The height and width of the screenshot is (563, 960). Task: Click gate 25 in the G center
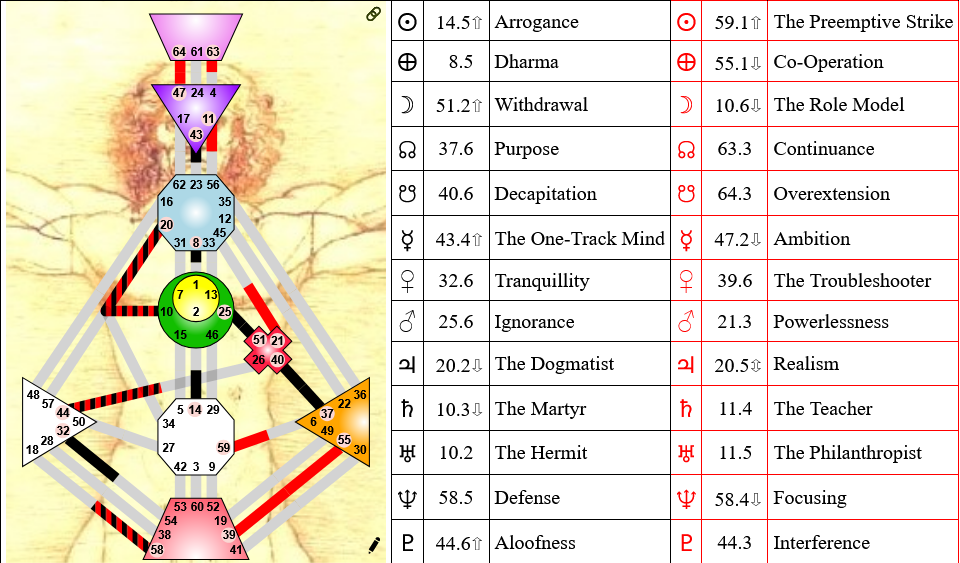tap(225, 312)
